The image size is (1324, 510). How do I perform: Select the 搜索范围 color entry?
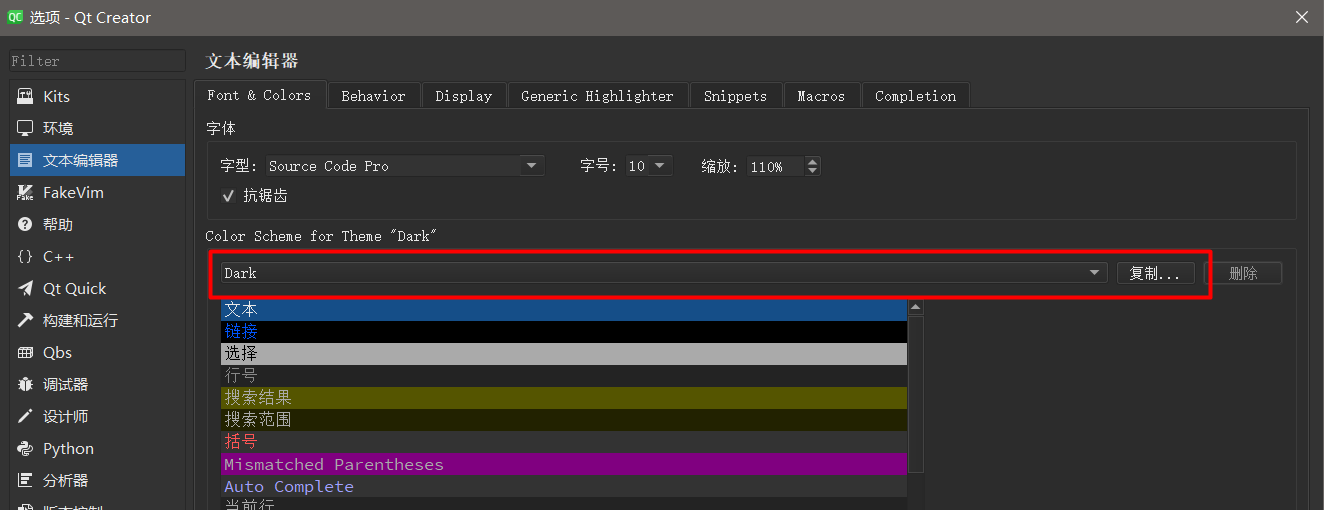[564, 420]
